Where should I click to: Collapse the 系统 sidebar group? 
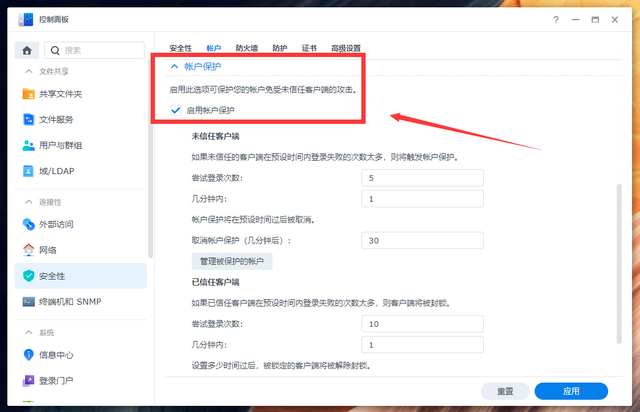coord(29,333)
